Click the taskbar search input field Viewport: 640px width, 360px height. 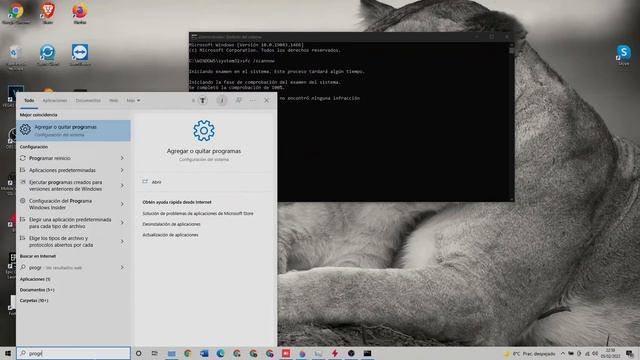click(x=73, y=353)
